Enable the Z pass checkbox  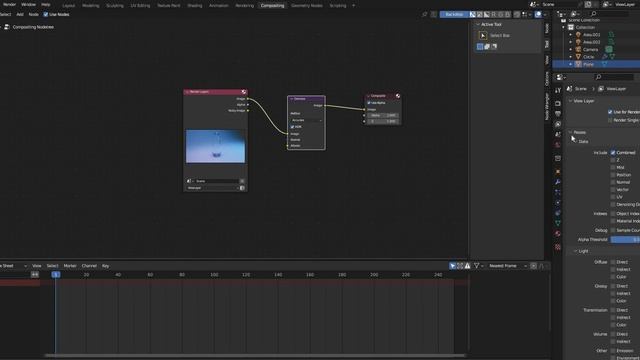613,160
